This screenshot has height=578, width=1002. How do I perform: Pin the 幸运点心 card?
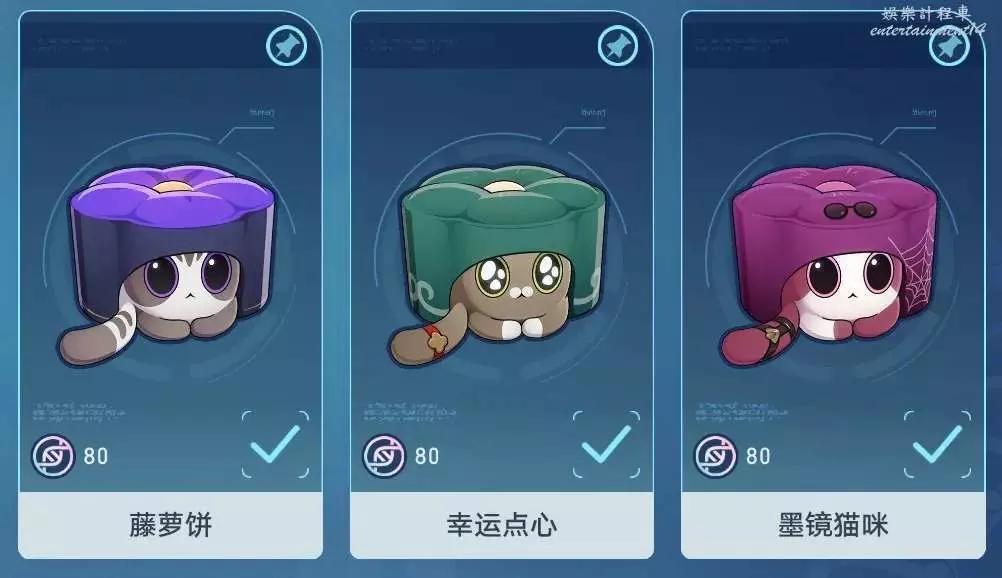[618, 46]
